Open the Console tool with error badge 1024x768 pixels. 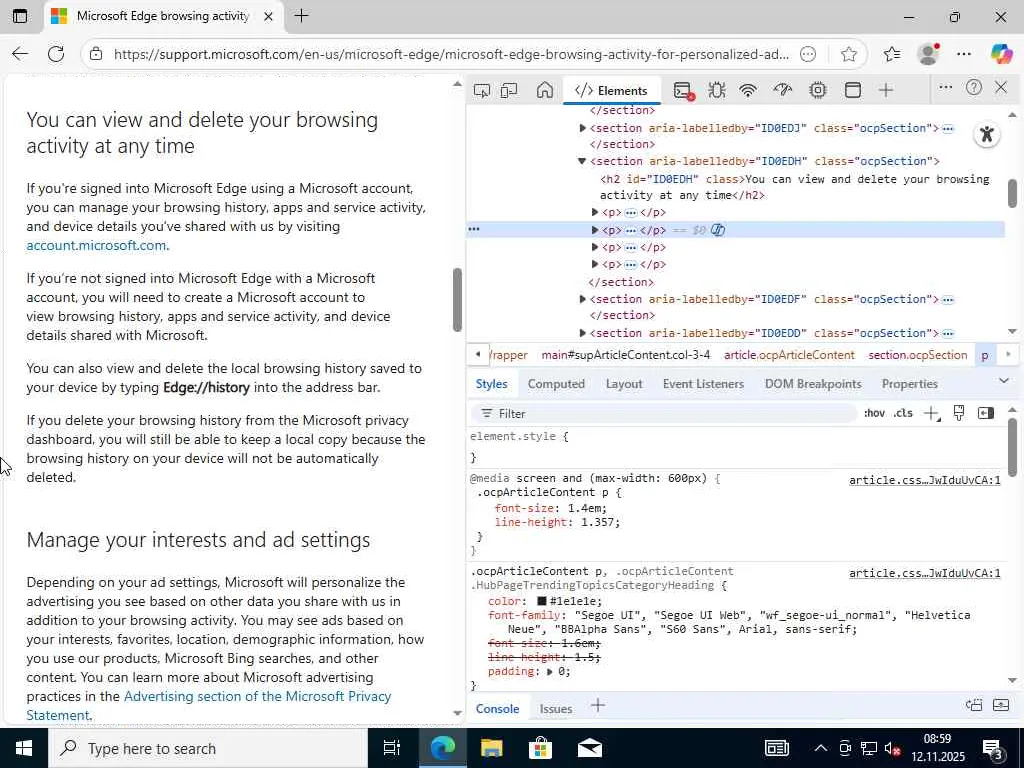[683, 91]
